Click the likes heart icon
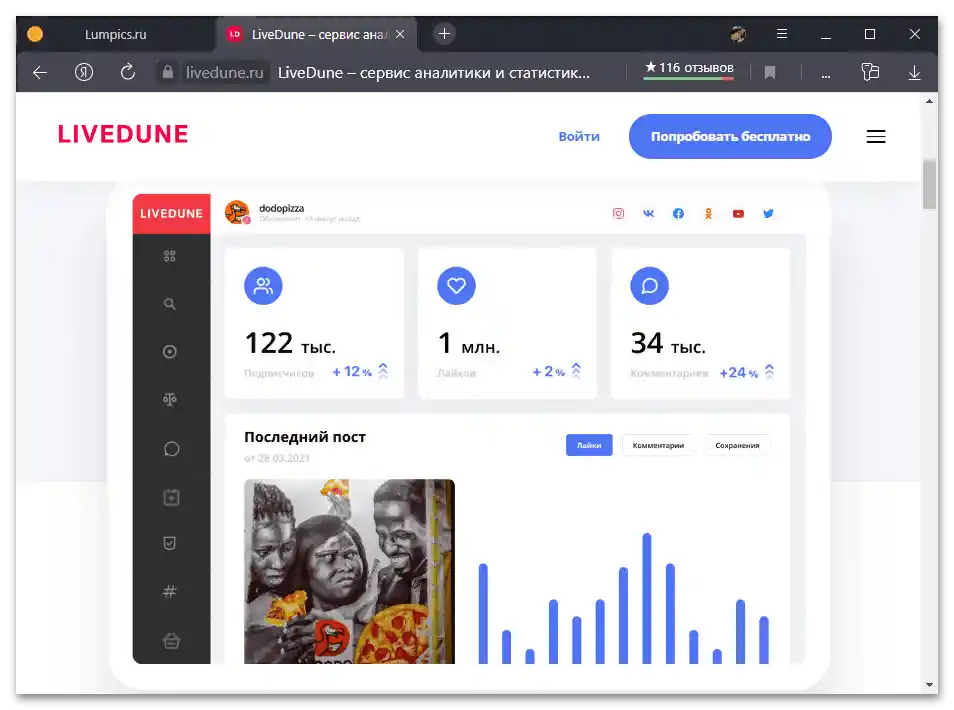The image size is (954, 710). [456, 286]
